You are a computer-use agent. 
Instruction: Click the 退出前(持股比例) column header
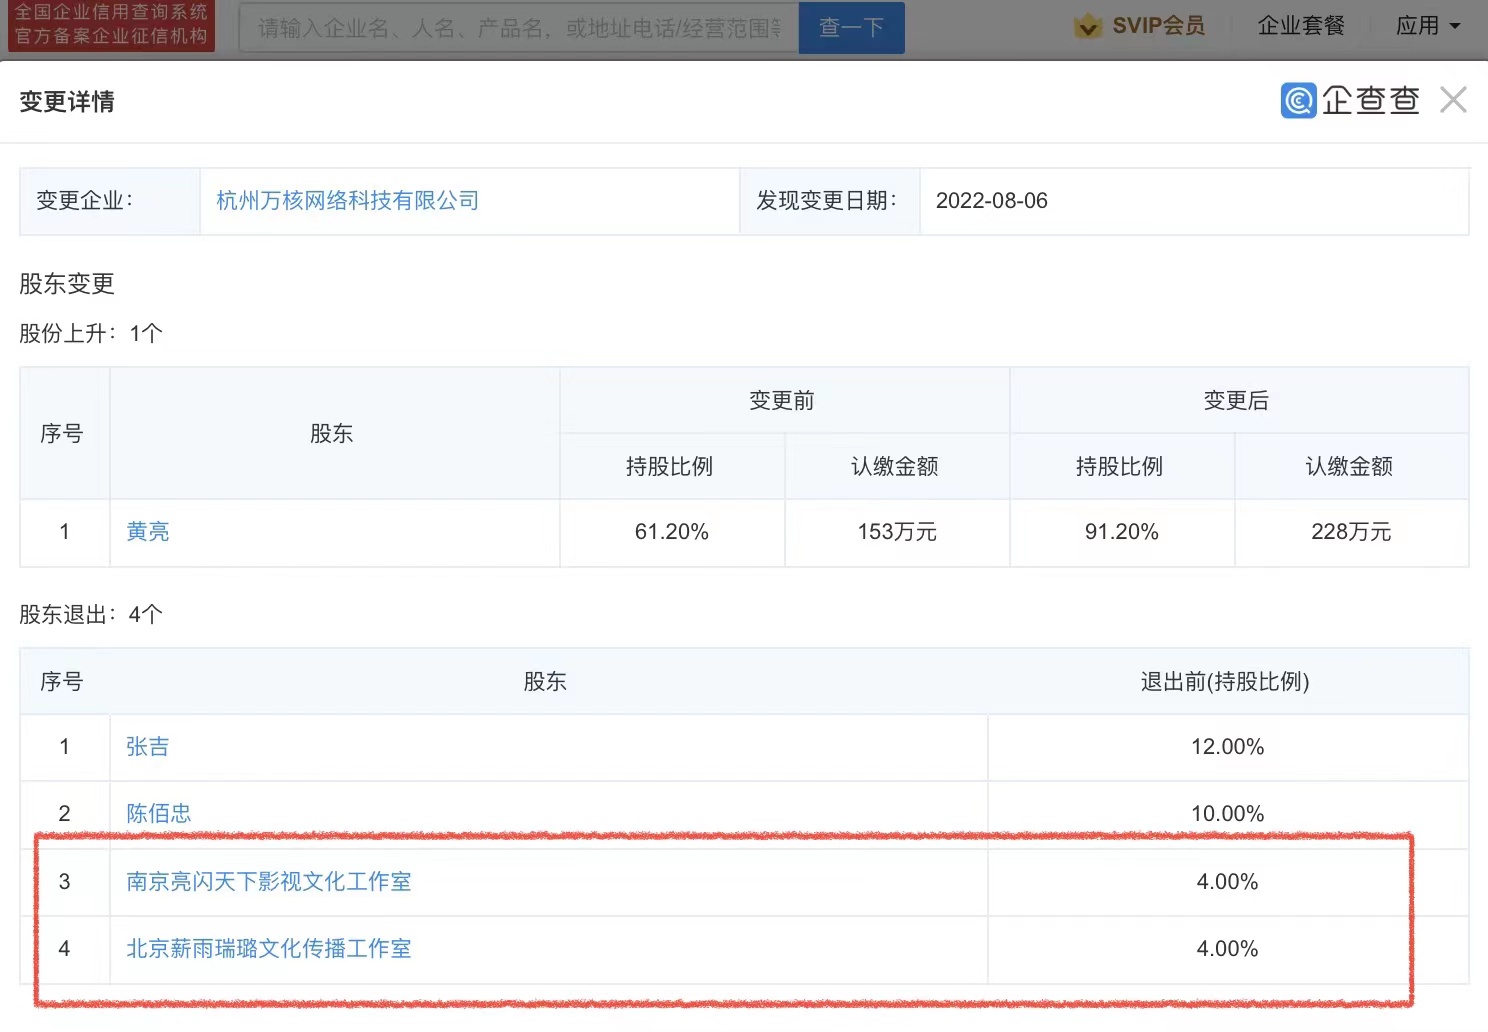[1225, 682]
